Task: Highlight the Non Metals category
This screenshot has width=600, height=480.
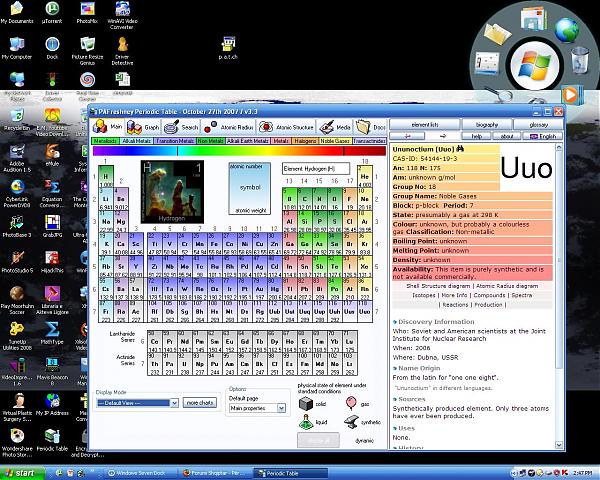Action: point(210,141)
